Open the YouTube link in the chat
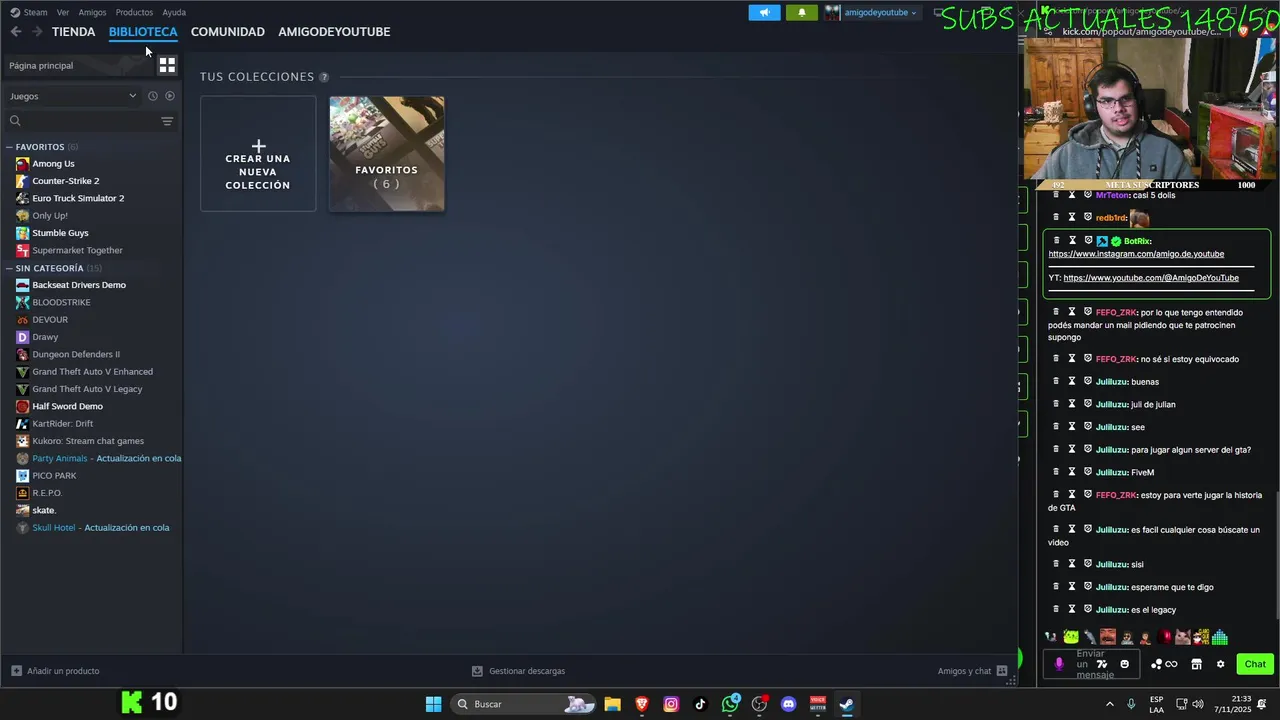The width and height of the screenshot is (1280, 720). [1151, 278]
